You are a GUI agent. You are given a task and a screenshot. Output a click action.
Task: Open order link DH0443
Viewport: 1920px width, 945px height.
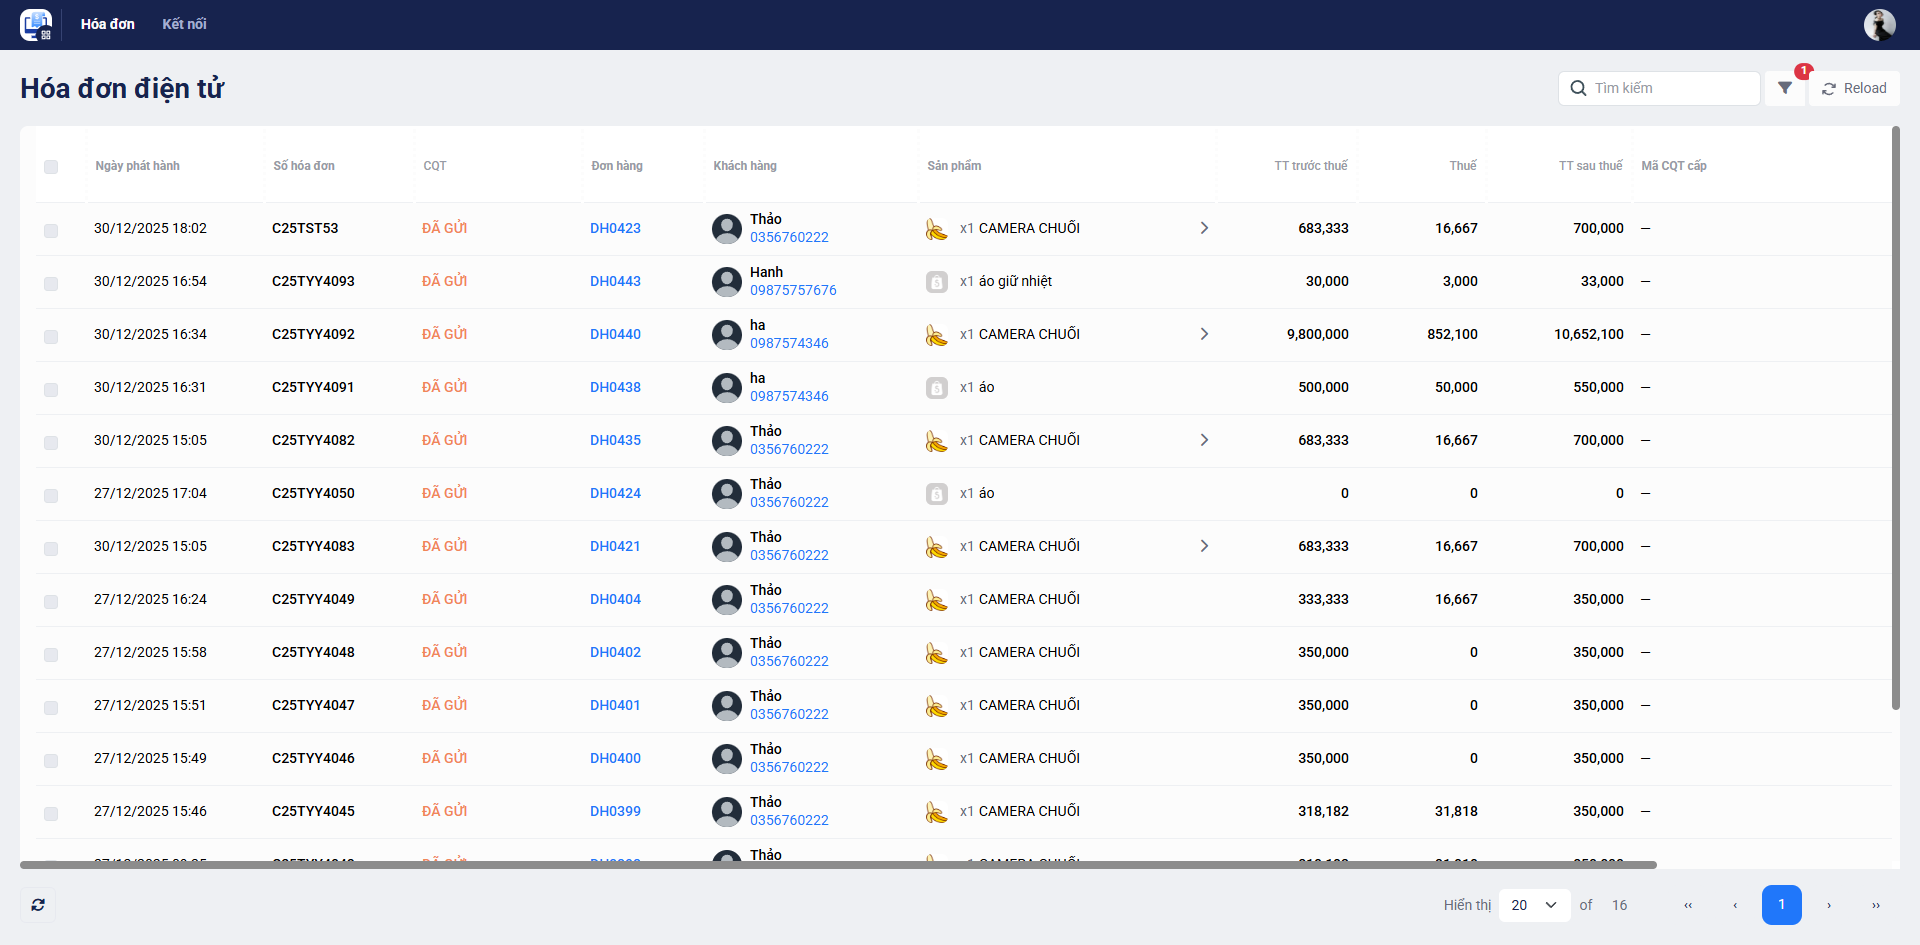click(615, 282)
